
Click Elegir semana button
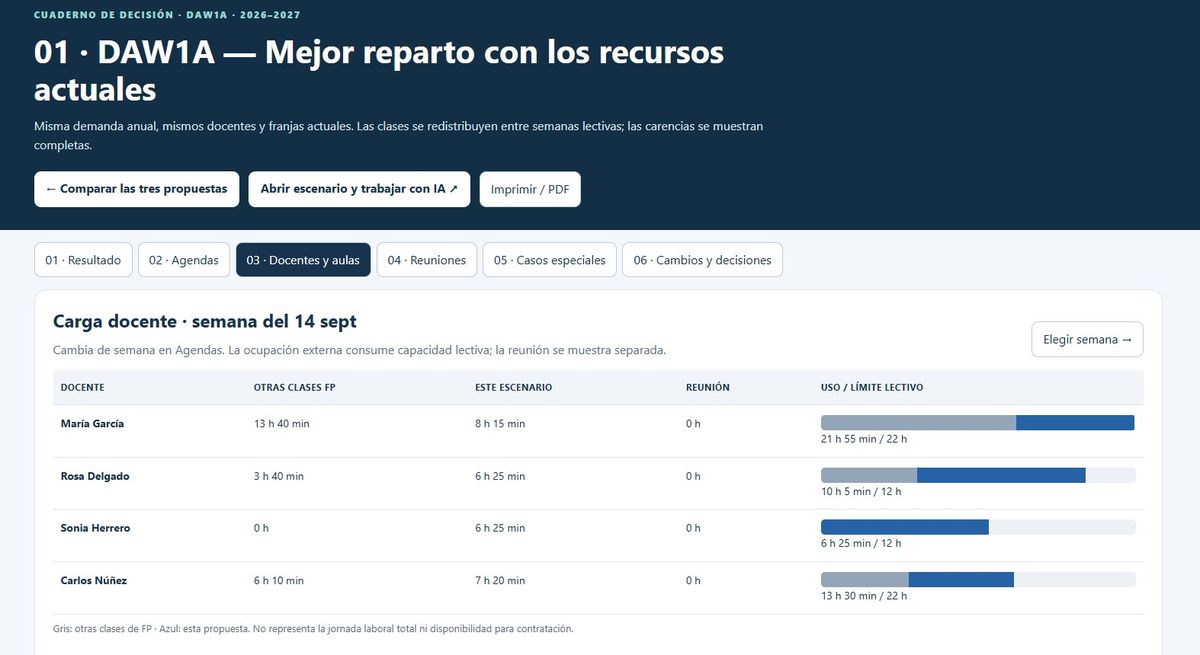[x=1087, y=339]
